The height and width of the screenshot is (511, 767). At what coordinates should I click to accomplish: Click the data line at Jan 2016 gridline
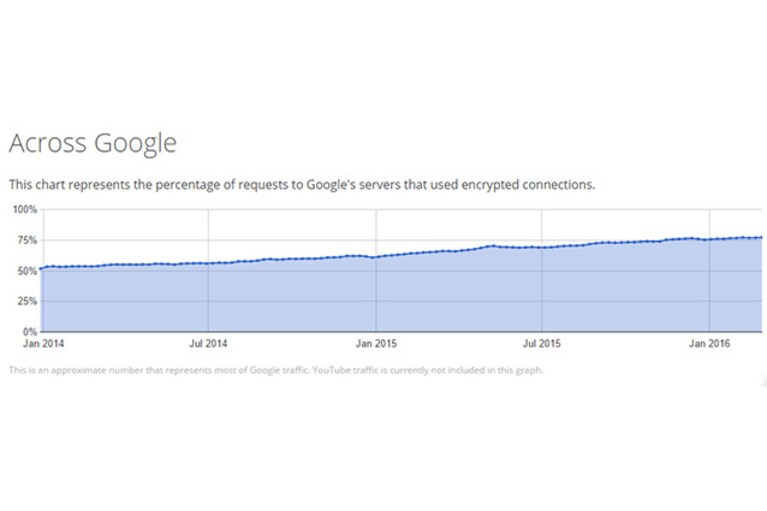[709, 239]
